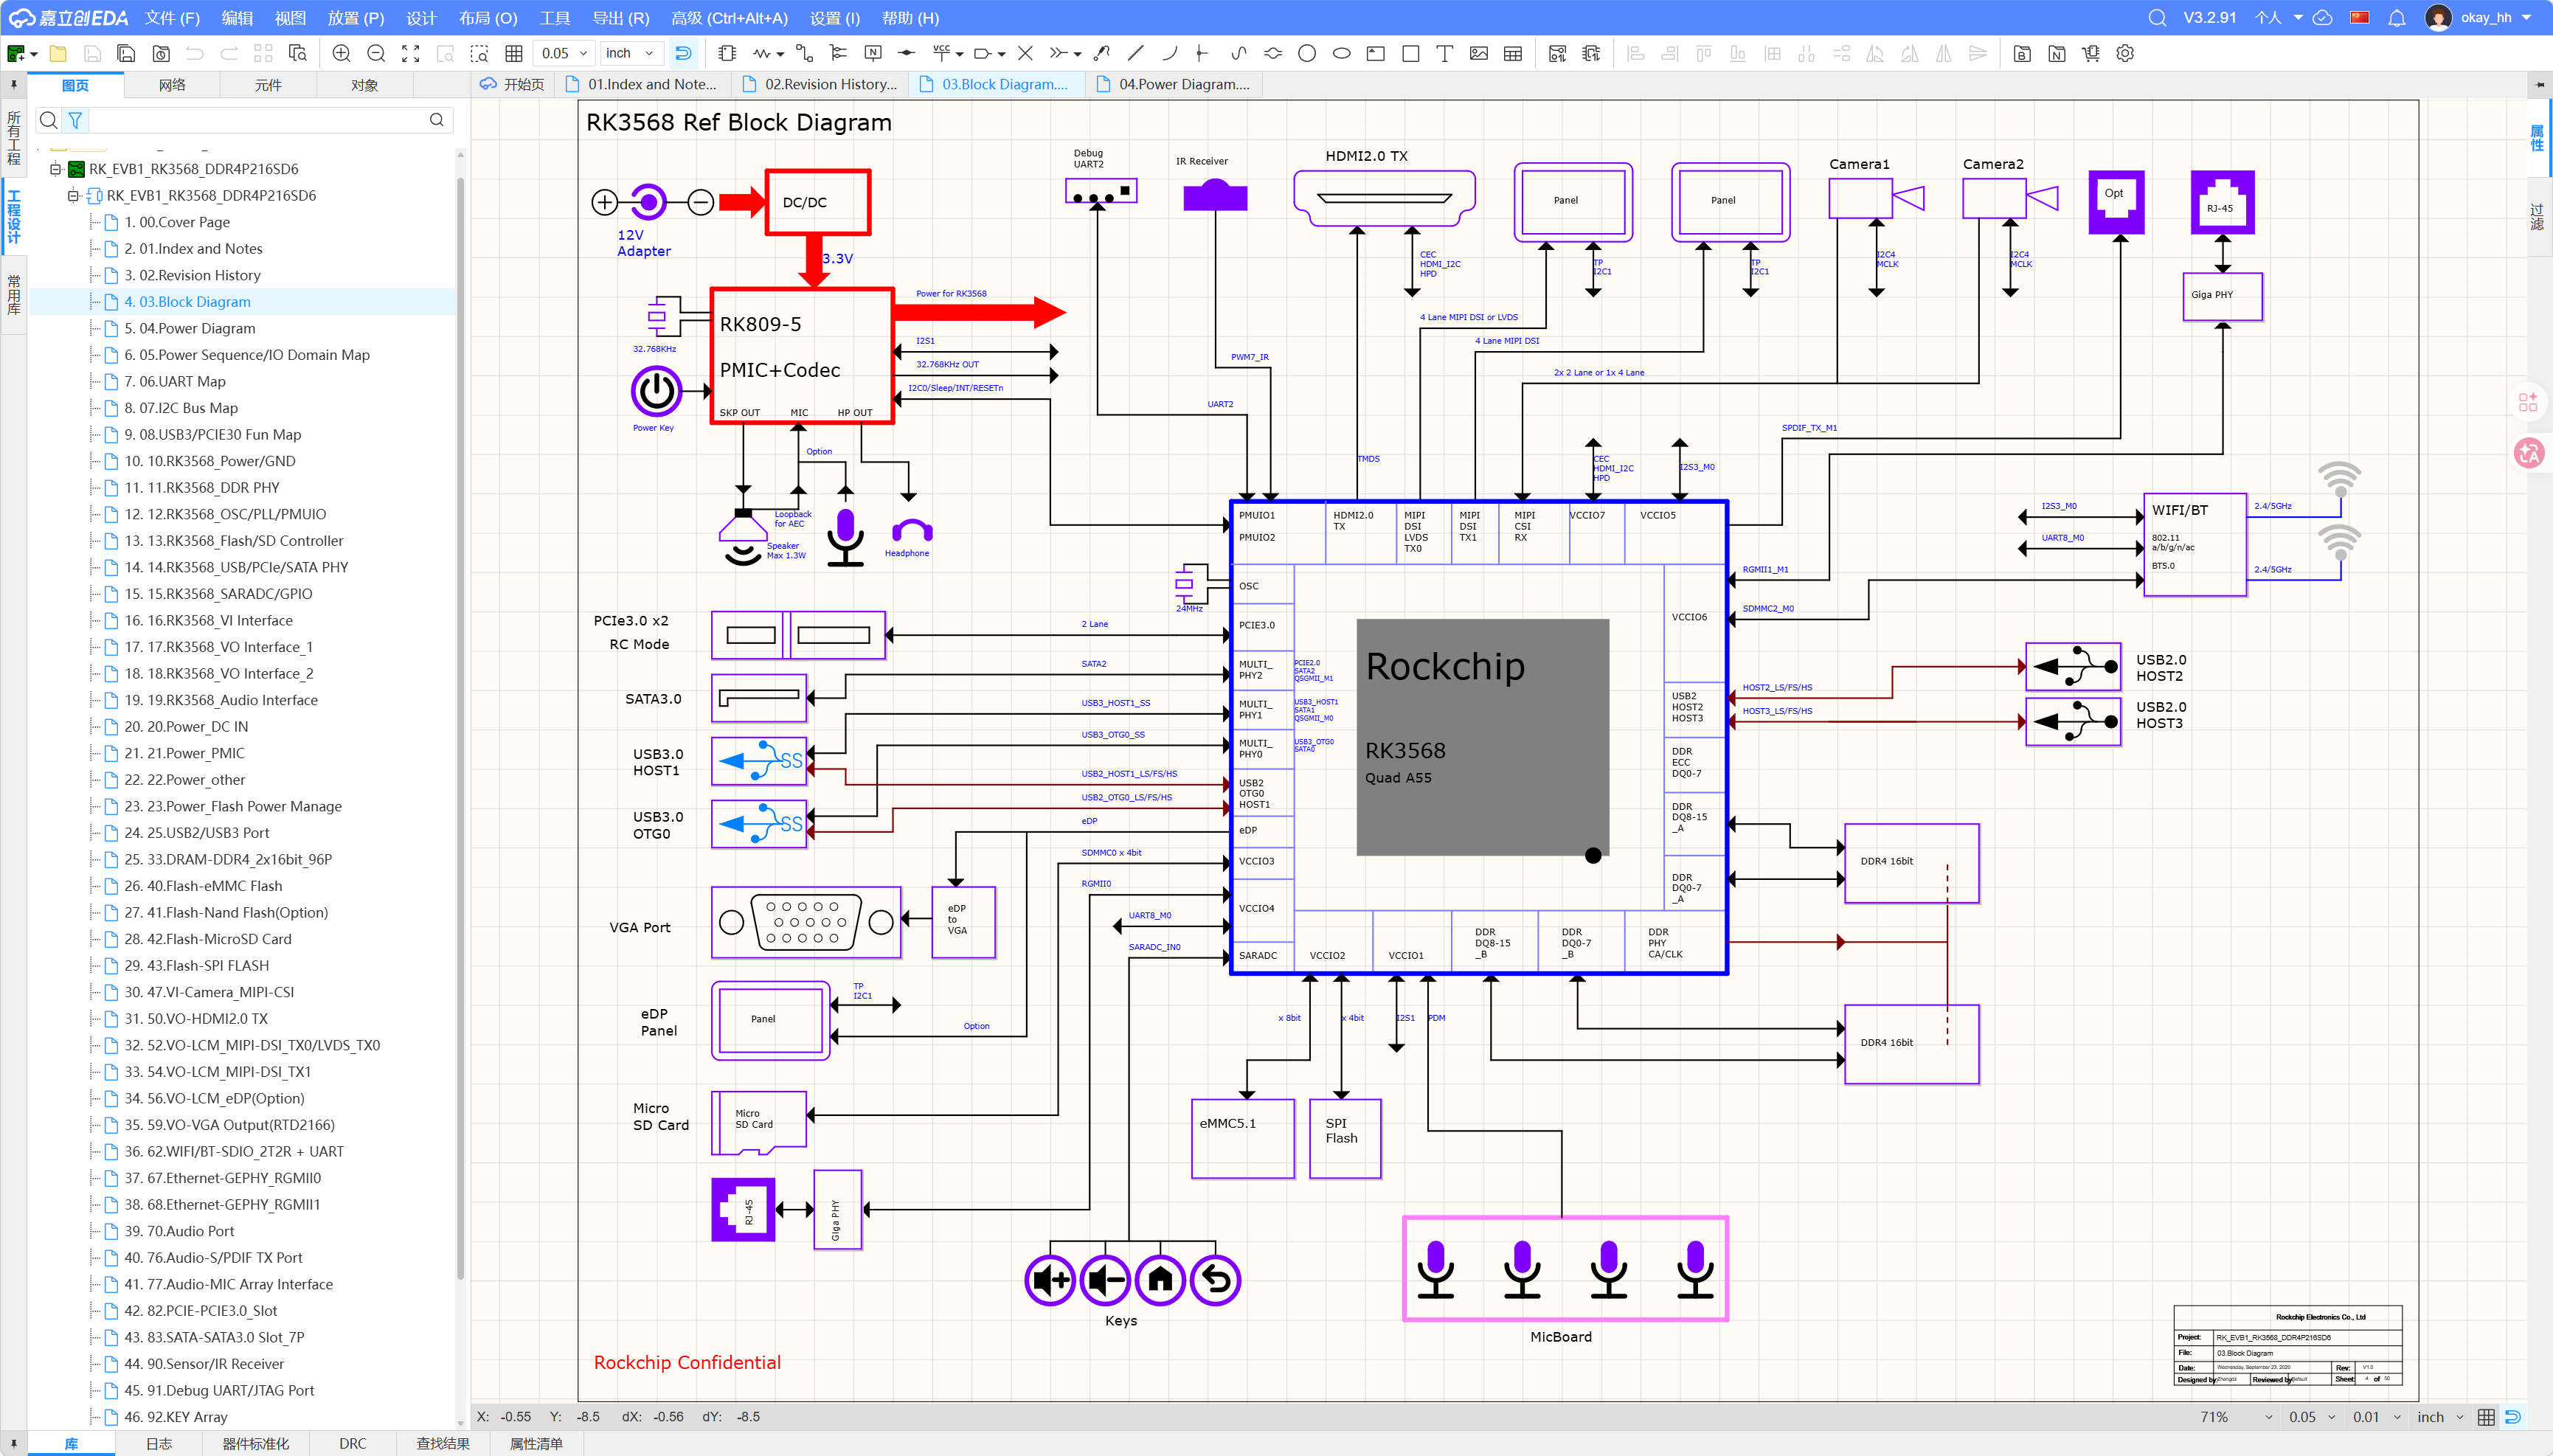2553x1456 pixels.
Task: Select the bus drawing tool
Action: [838, 54]
